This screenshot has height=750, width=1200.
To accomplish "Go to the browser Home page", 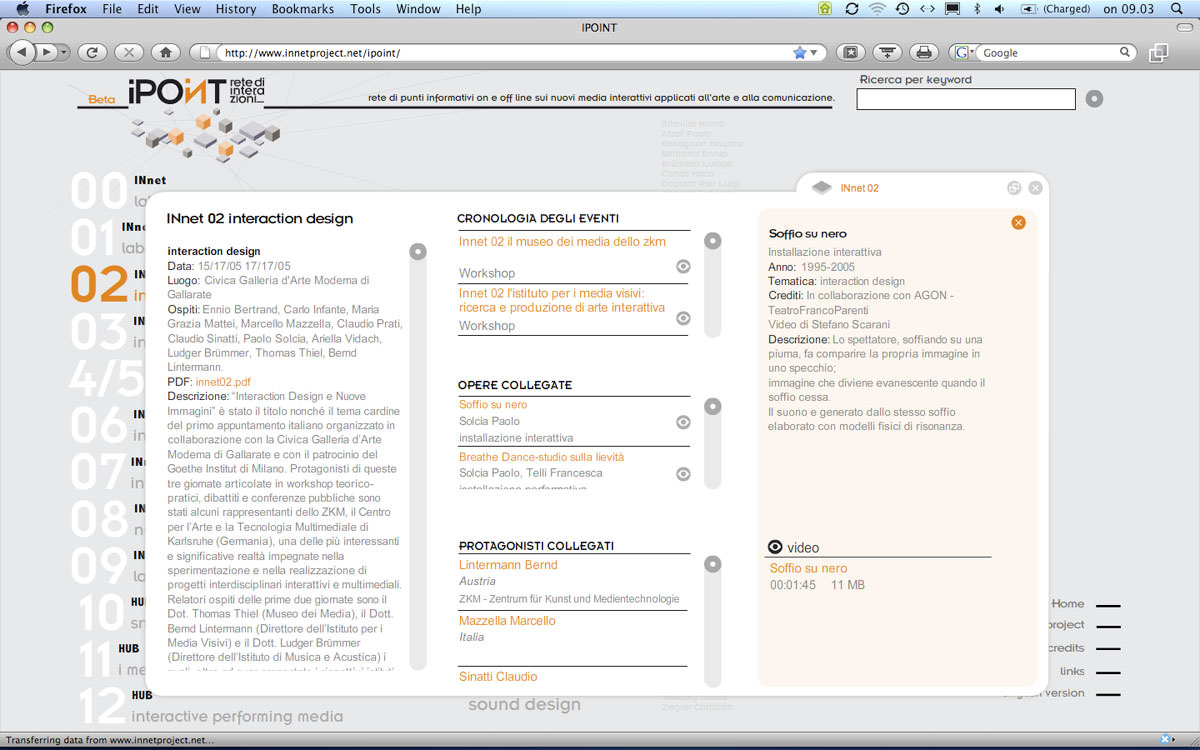I will 166,52.
